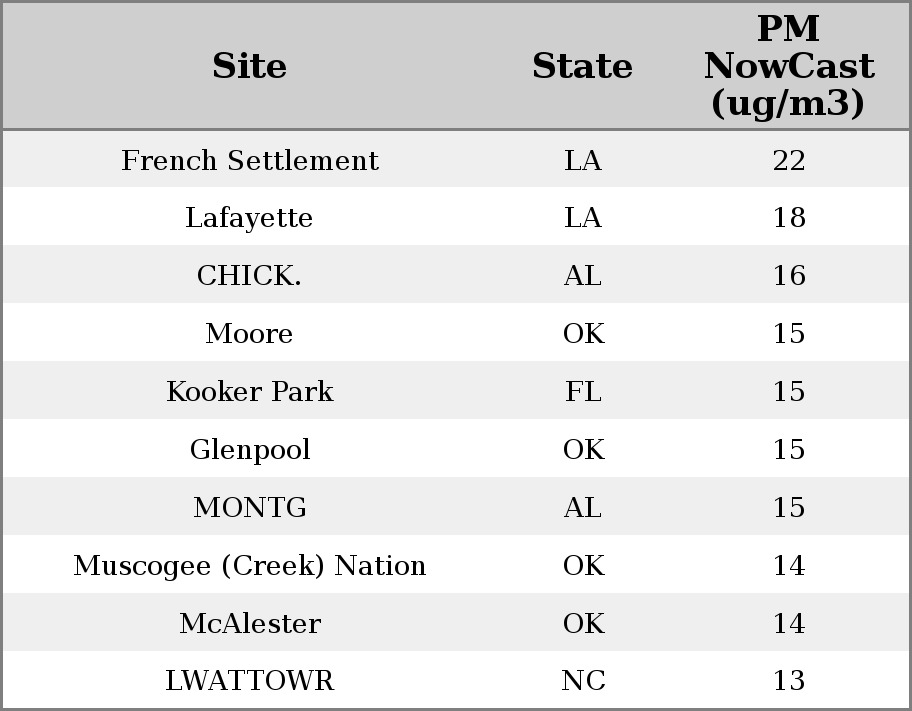Select the Glenpool site cell
The image size is (912, 711).
click(249, 450)
